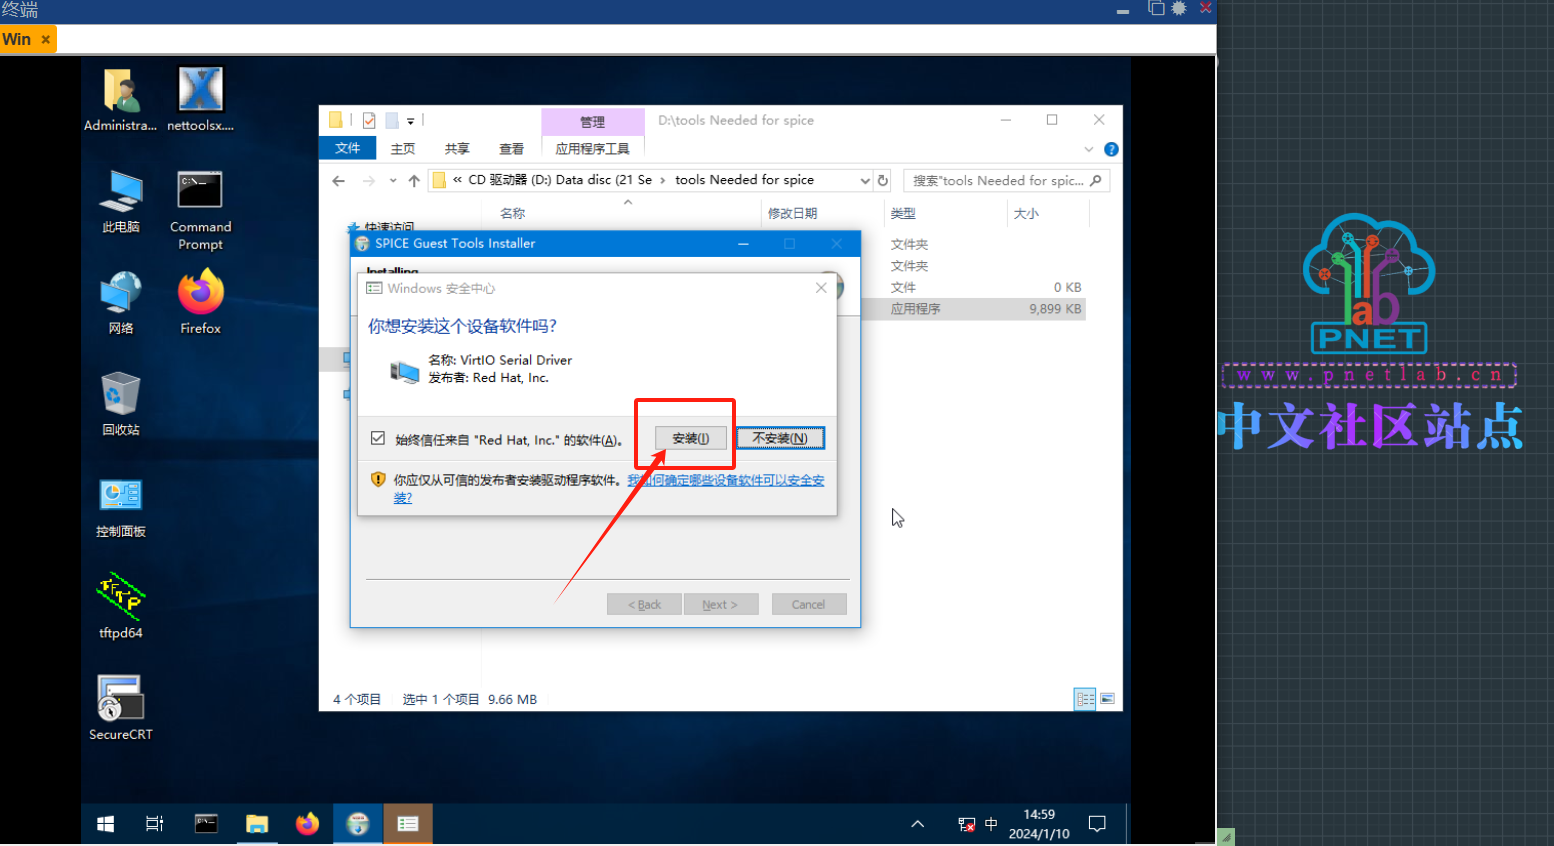Switch to the SPICE installer taskbar item
This screenshot has height=846, width=1554.
357,824
